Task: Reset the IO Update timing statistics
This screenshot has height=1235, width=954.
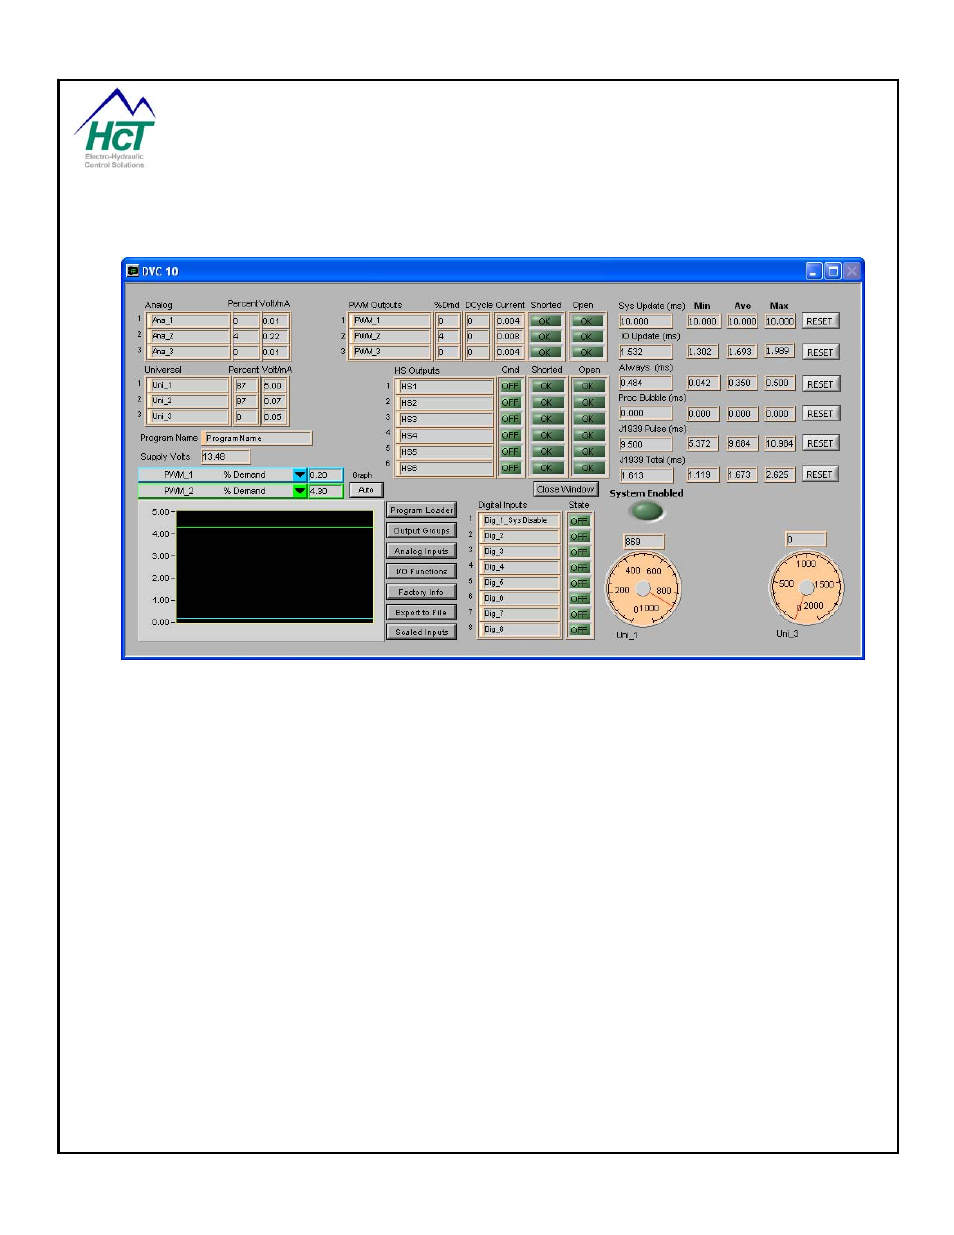Action: tap(820, 352)
